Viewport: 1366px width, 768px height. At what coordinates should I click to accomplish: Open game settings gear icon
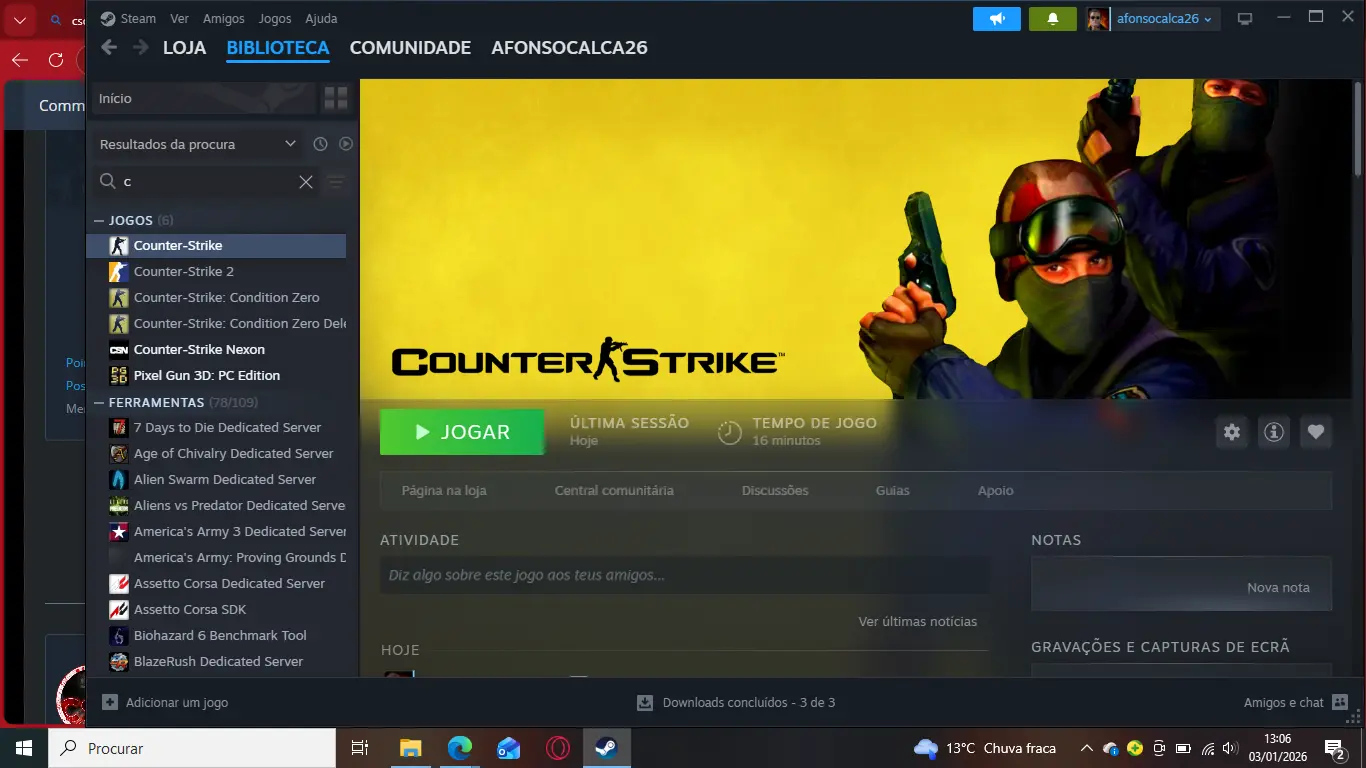click(x=1232, y=432)
